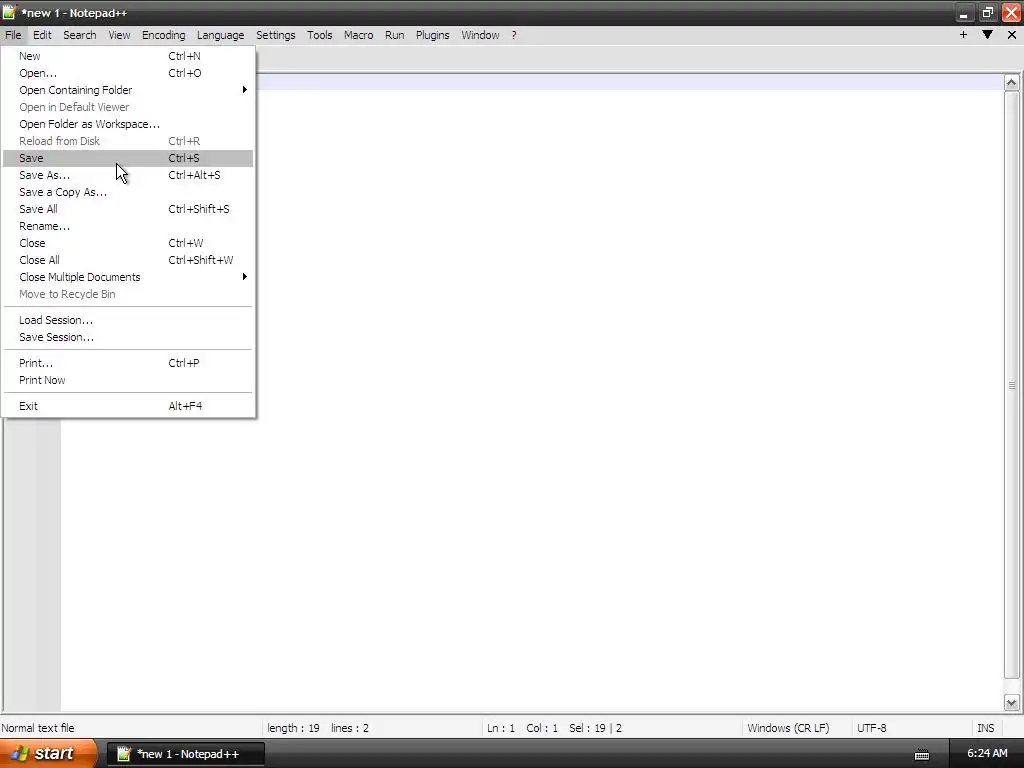1024x768 pixels.
Task: Open the View menu
Action: tap(119, 35)
